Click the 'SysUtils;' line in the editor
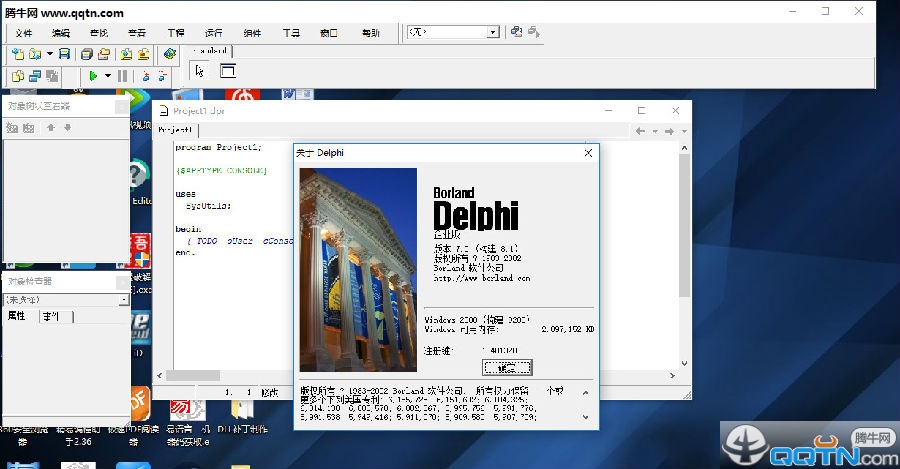 pyautogui.click(x=208, y=206)
